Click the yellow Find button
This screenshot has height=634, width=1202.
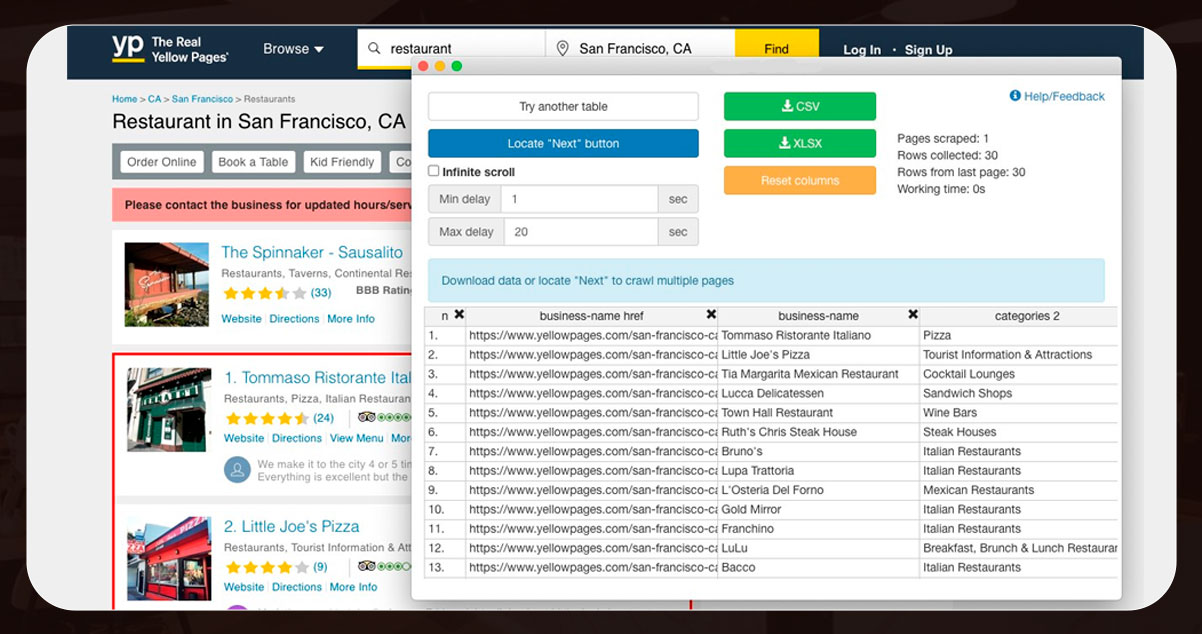pos(776,49)
